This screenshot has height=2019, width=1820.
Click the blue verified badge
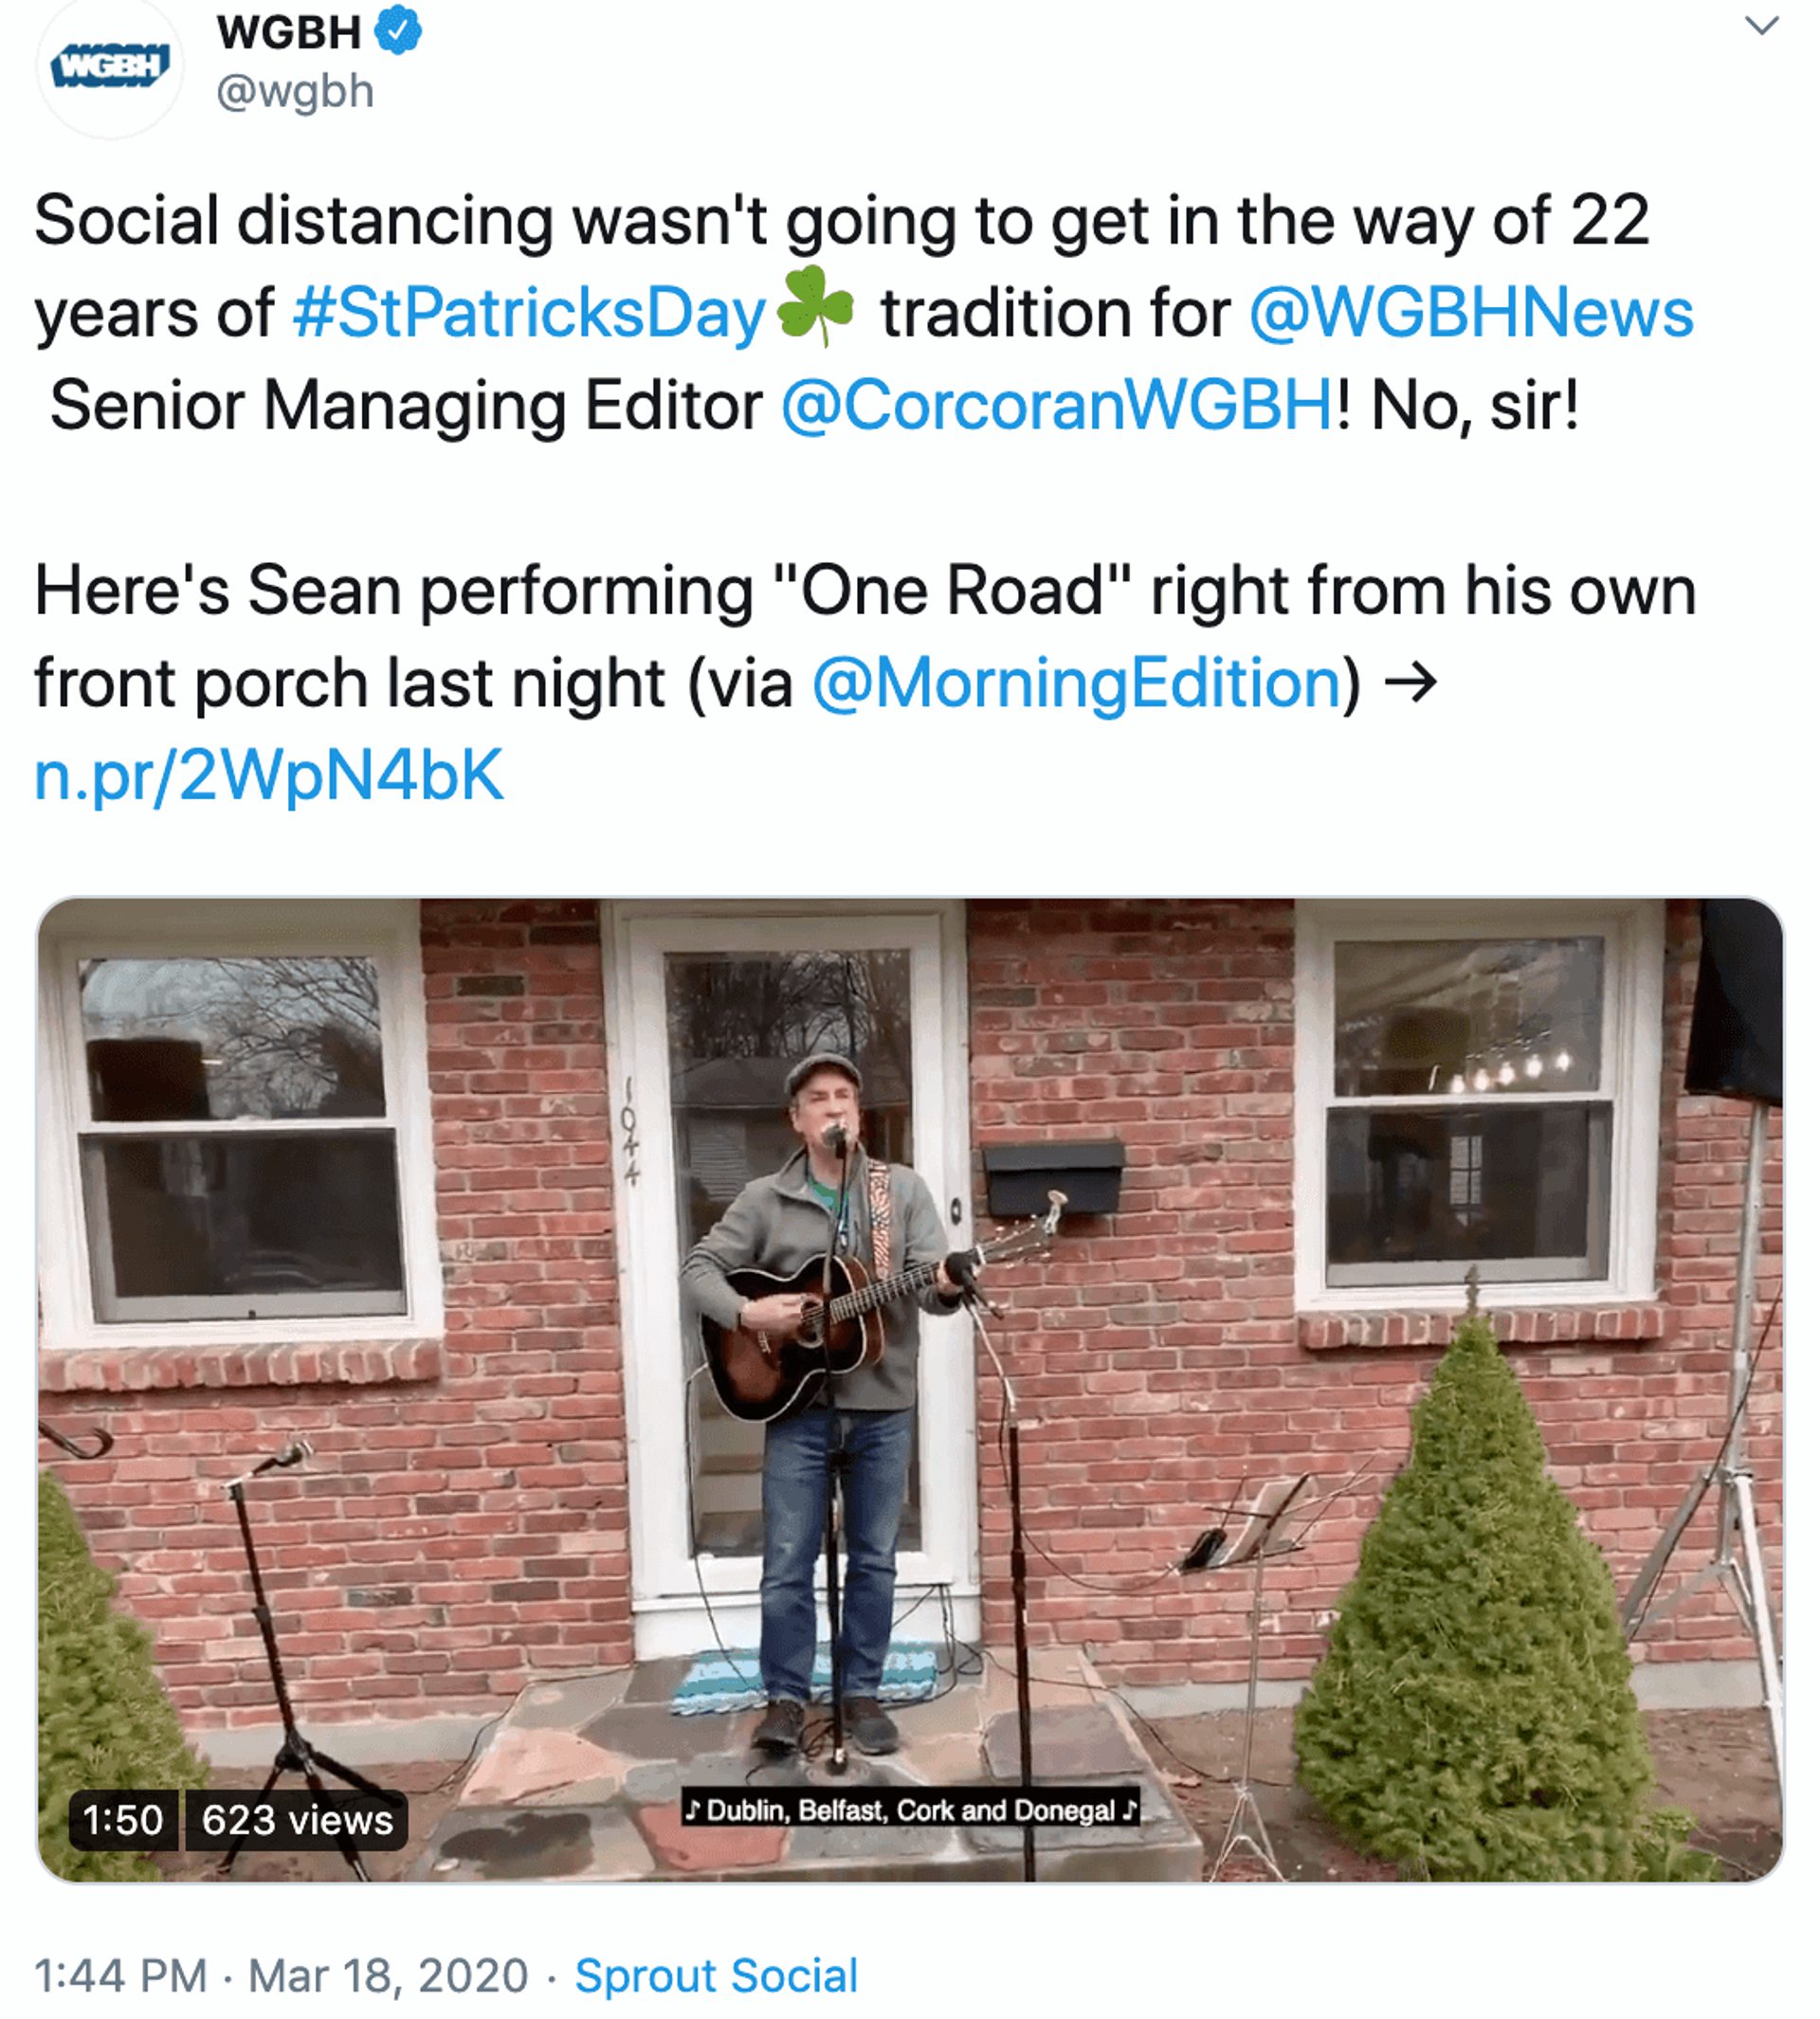coord(398,30)
